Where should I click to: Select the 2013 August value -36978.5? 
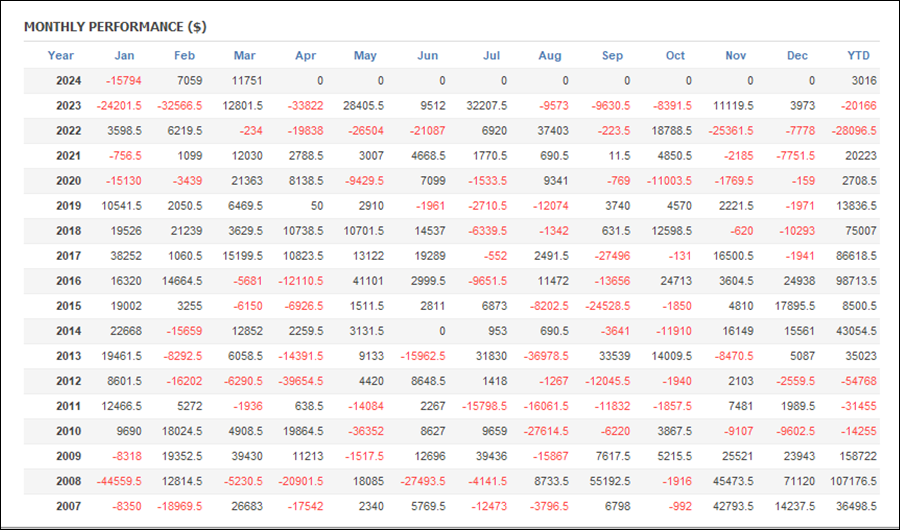[546, 356]
